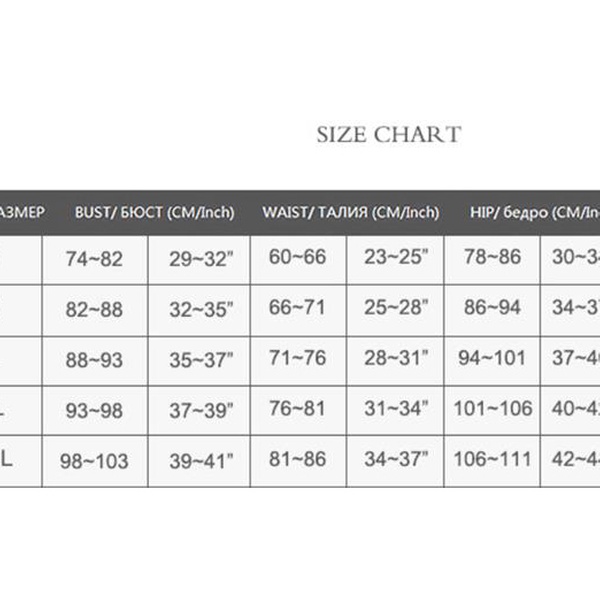Select the 23~25" waist inch cell
This screenshot has width=600, height=600.
[x=396, y=258]
